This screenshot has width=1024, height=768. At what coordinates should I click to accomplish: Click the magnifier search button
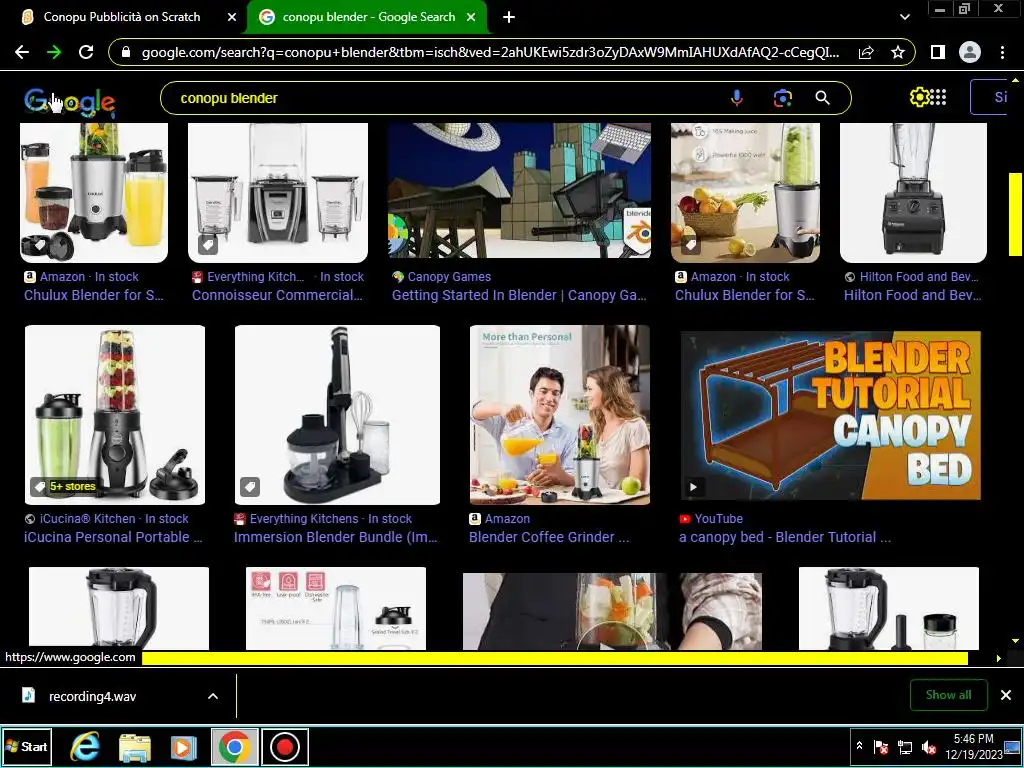coord(823,98)
